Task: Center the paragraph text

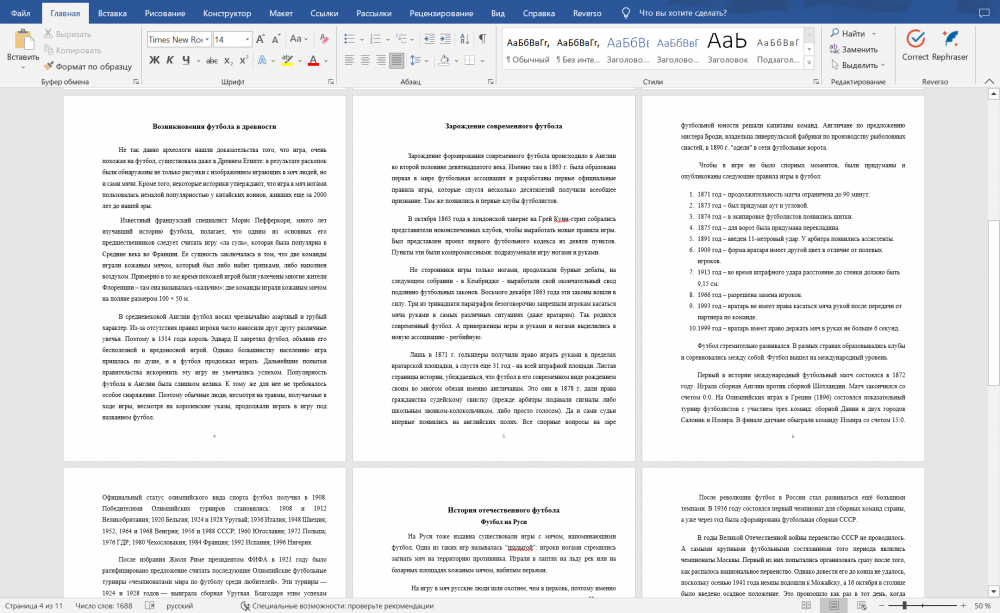Action: pos(365,61)
